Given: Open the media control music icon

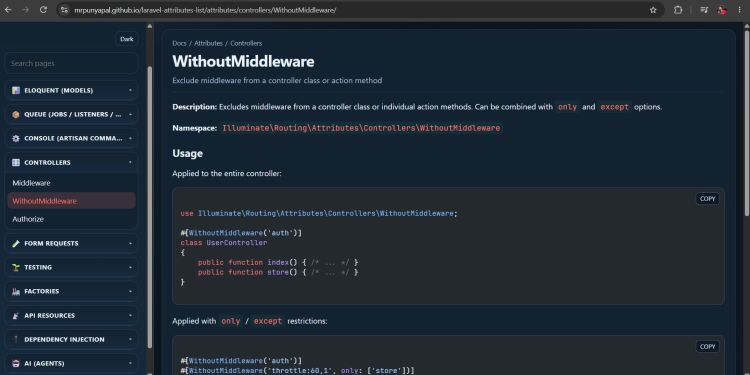Looking at the screenshot, I should point(704,10).
